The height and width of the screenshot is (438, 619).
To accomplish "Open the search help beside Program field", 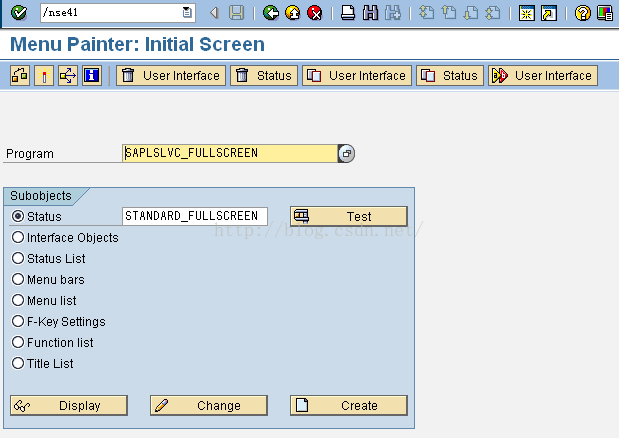I will tap(347, 153).
